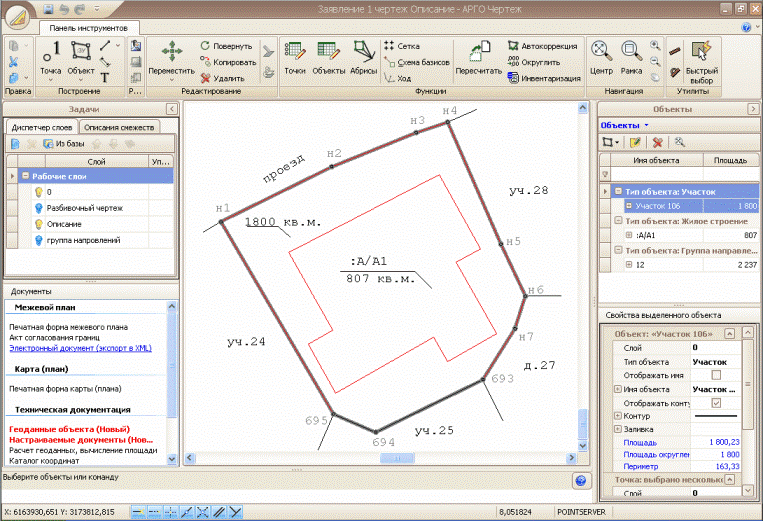The width and height of the screenshot is (763, 521).
Task: Click Удалить delete tool
Action: 222,78
